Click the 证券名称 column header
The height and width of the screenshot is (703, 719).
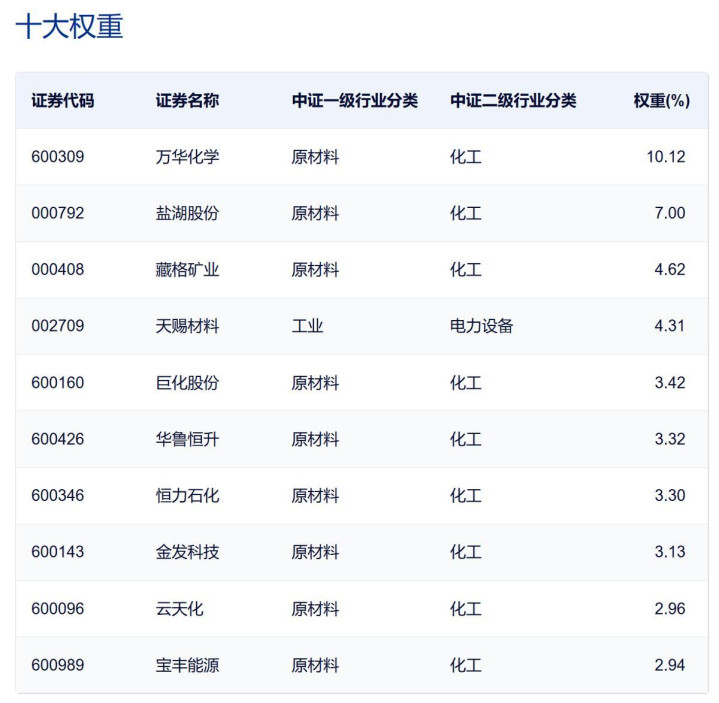(187, 100)
